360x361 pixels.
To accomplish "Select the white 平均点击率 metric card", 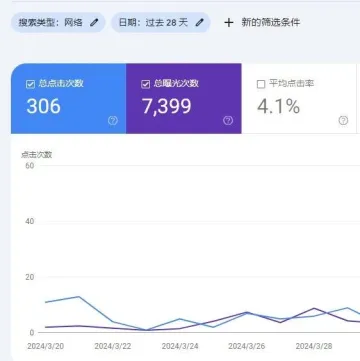I will tap(299, 99).
